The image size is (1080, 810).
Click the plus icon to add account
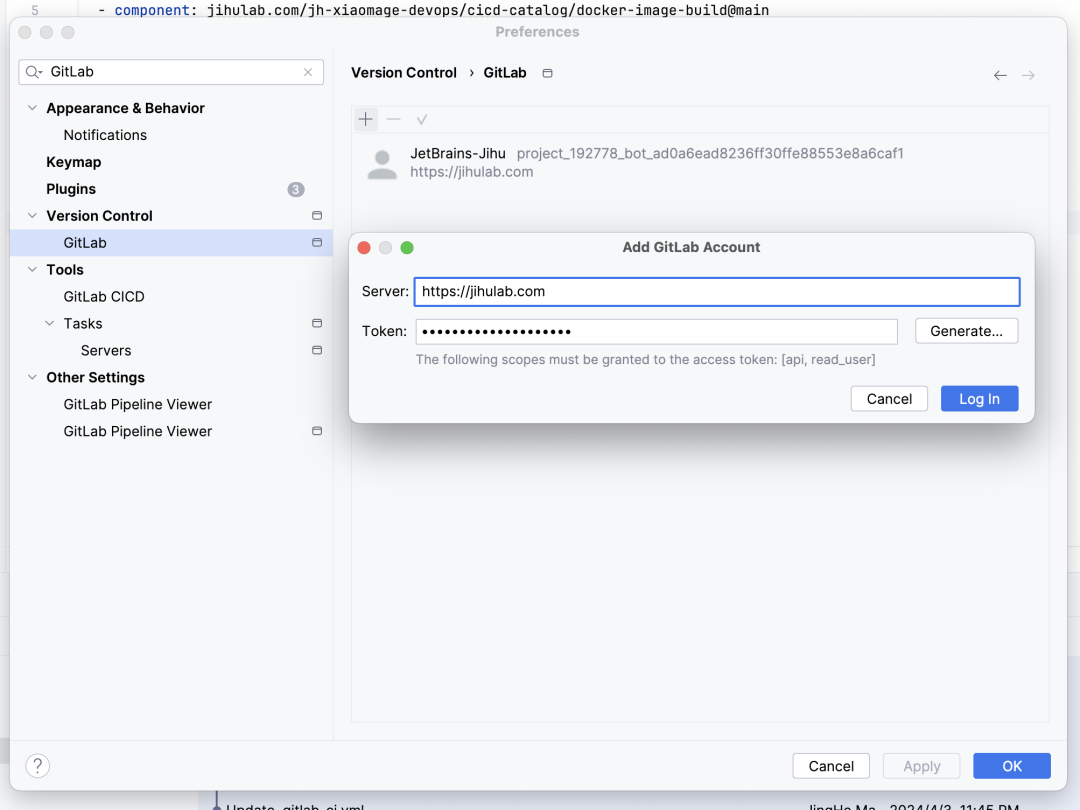pos(365,119)
